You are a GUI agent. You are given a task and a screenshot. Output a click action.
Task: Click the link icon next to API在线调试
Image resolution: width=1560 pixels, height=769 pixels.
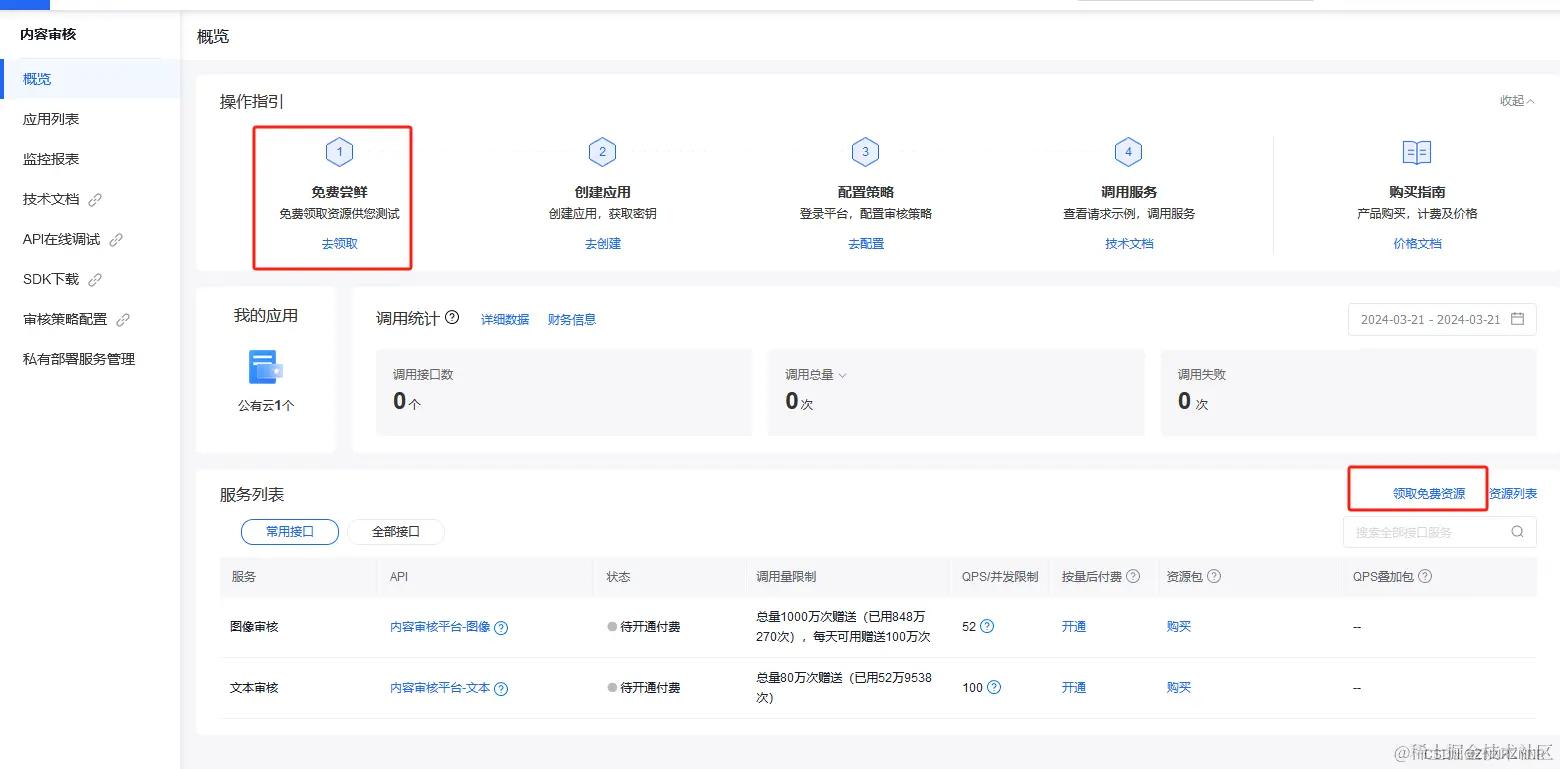coord(116,240)
